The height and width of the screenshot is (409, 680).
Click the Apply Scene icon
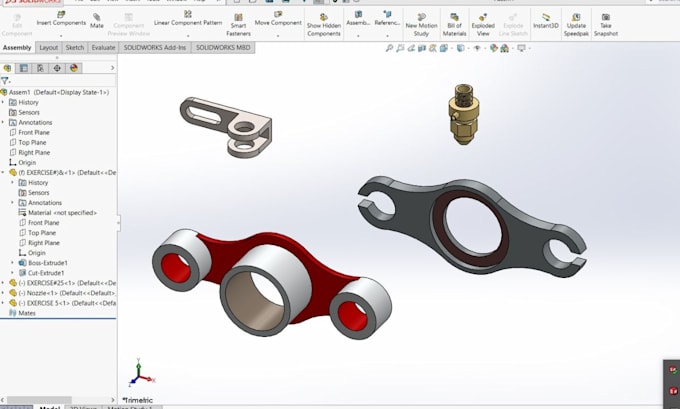tap(504, 48)
